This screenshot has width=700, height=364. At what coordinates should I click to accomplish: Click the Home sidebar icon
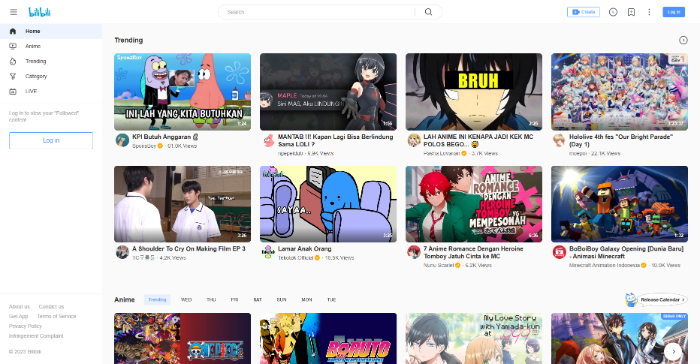13,31
